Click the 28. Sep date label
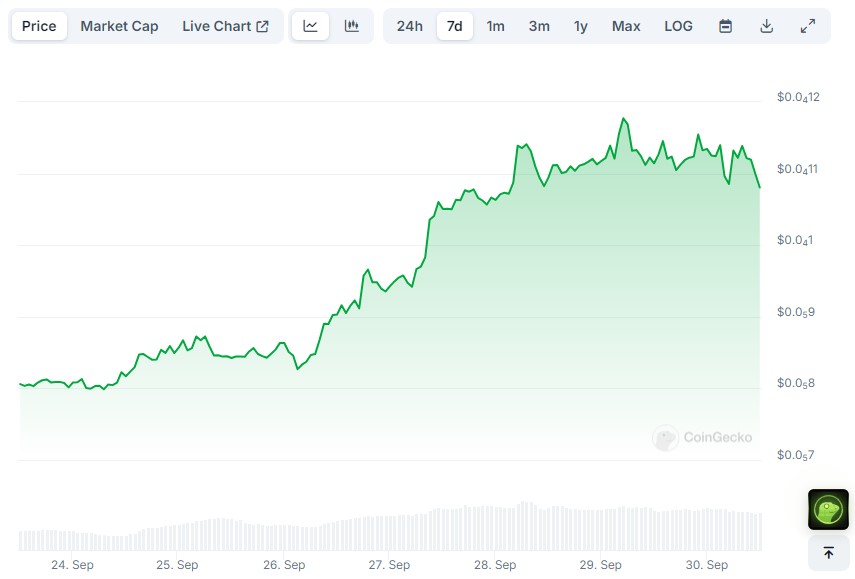855x579 pixels. pos(495,565)
